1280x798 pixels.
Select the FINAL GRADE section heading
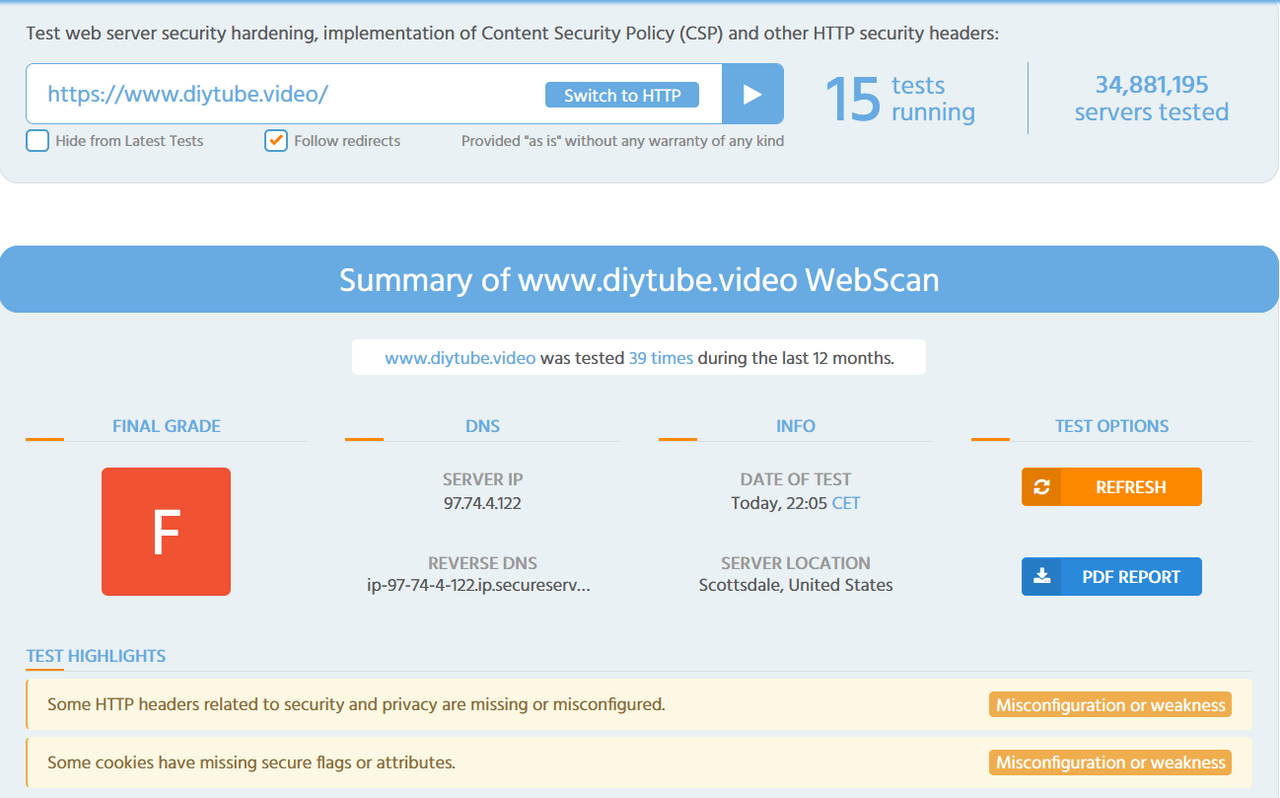click(166, 426)
